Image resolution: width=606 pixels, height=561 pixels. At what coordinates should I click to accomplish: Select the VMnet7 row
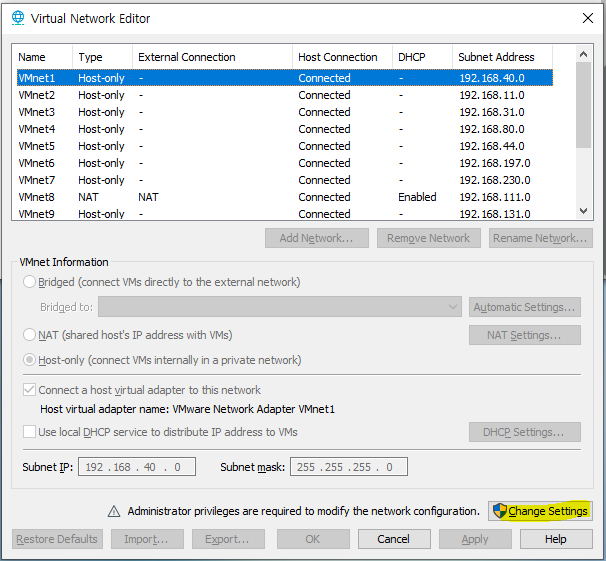(x=285, y=180)
